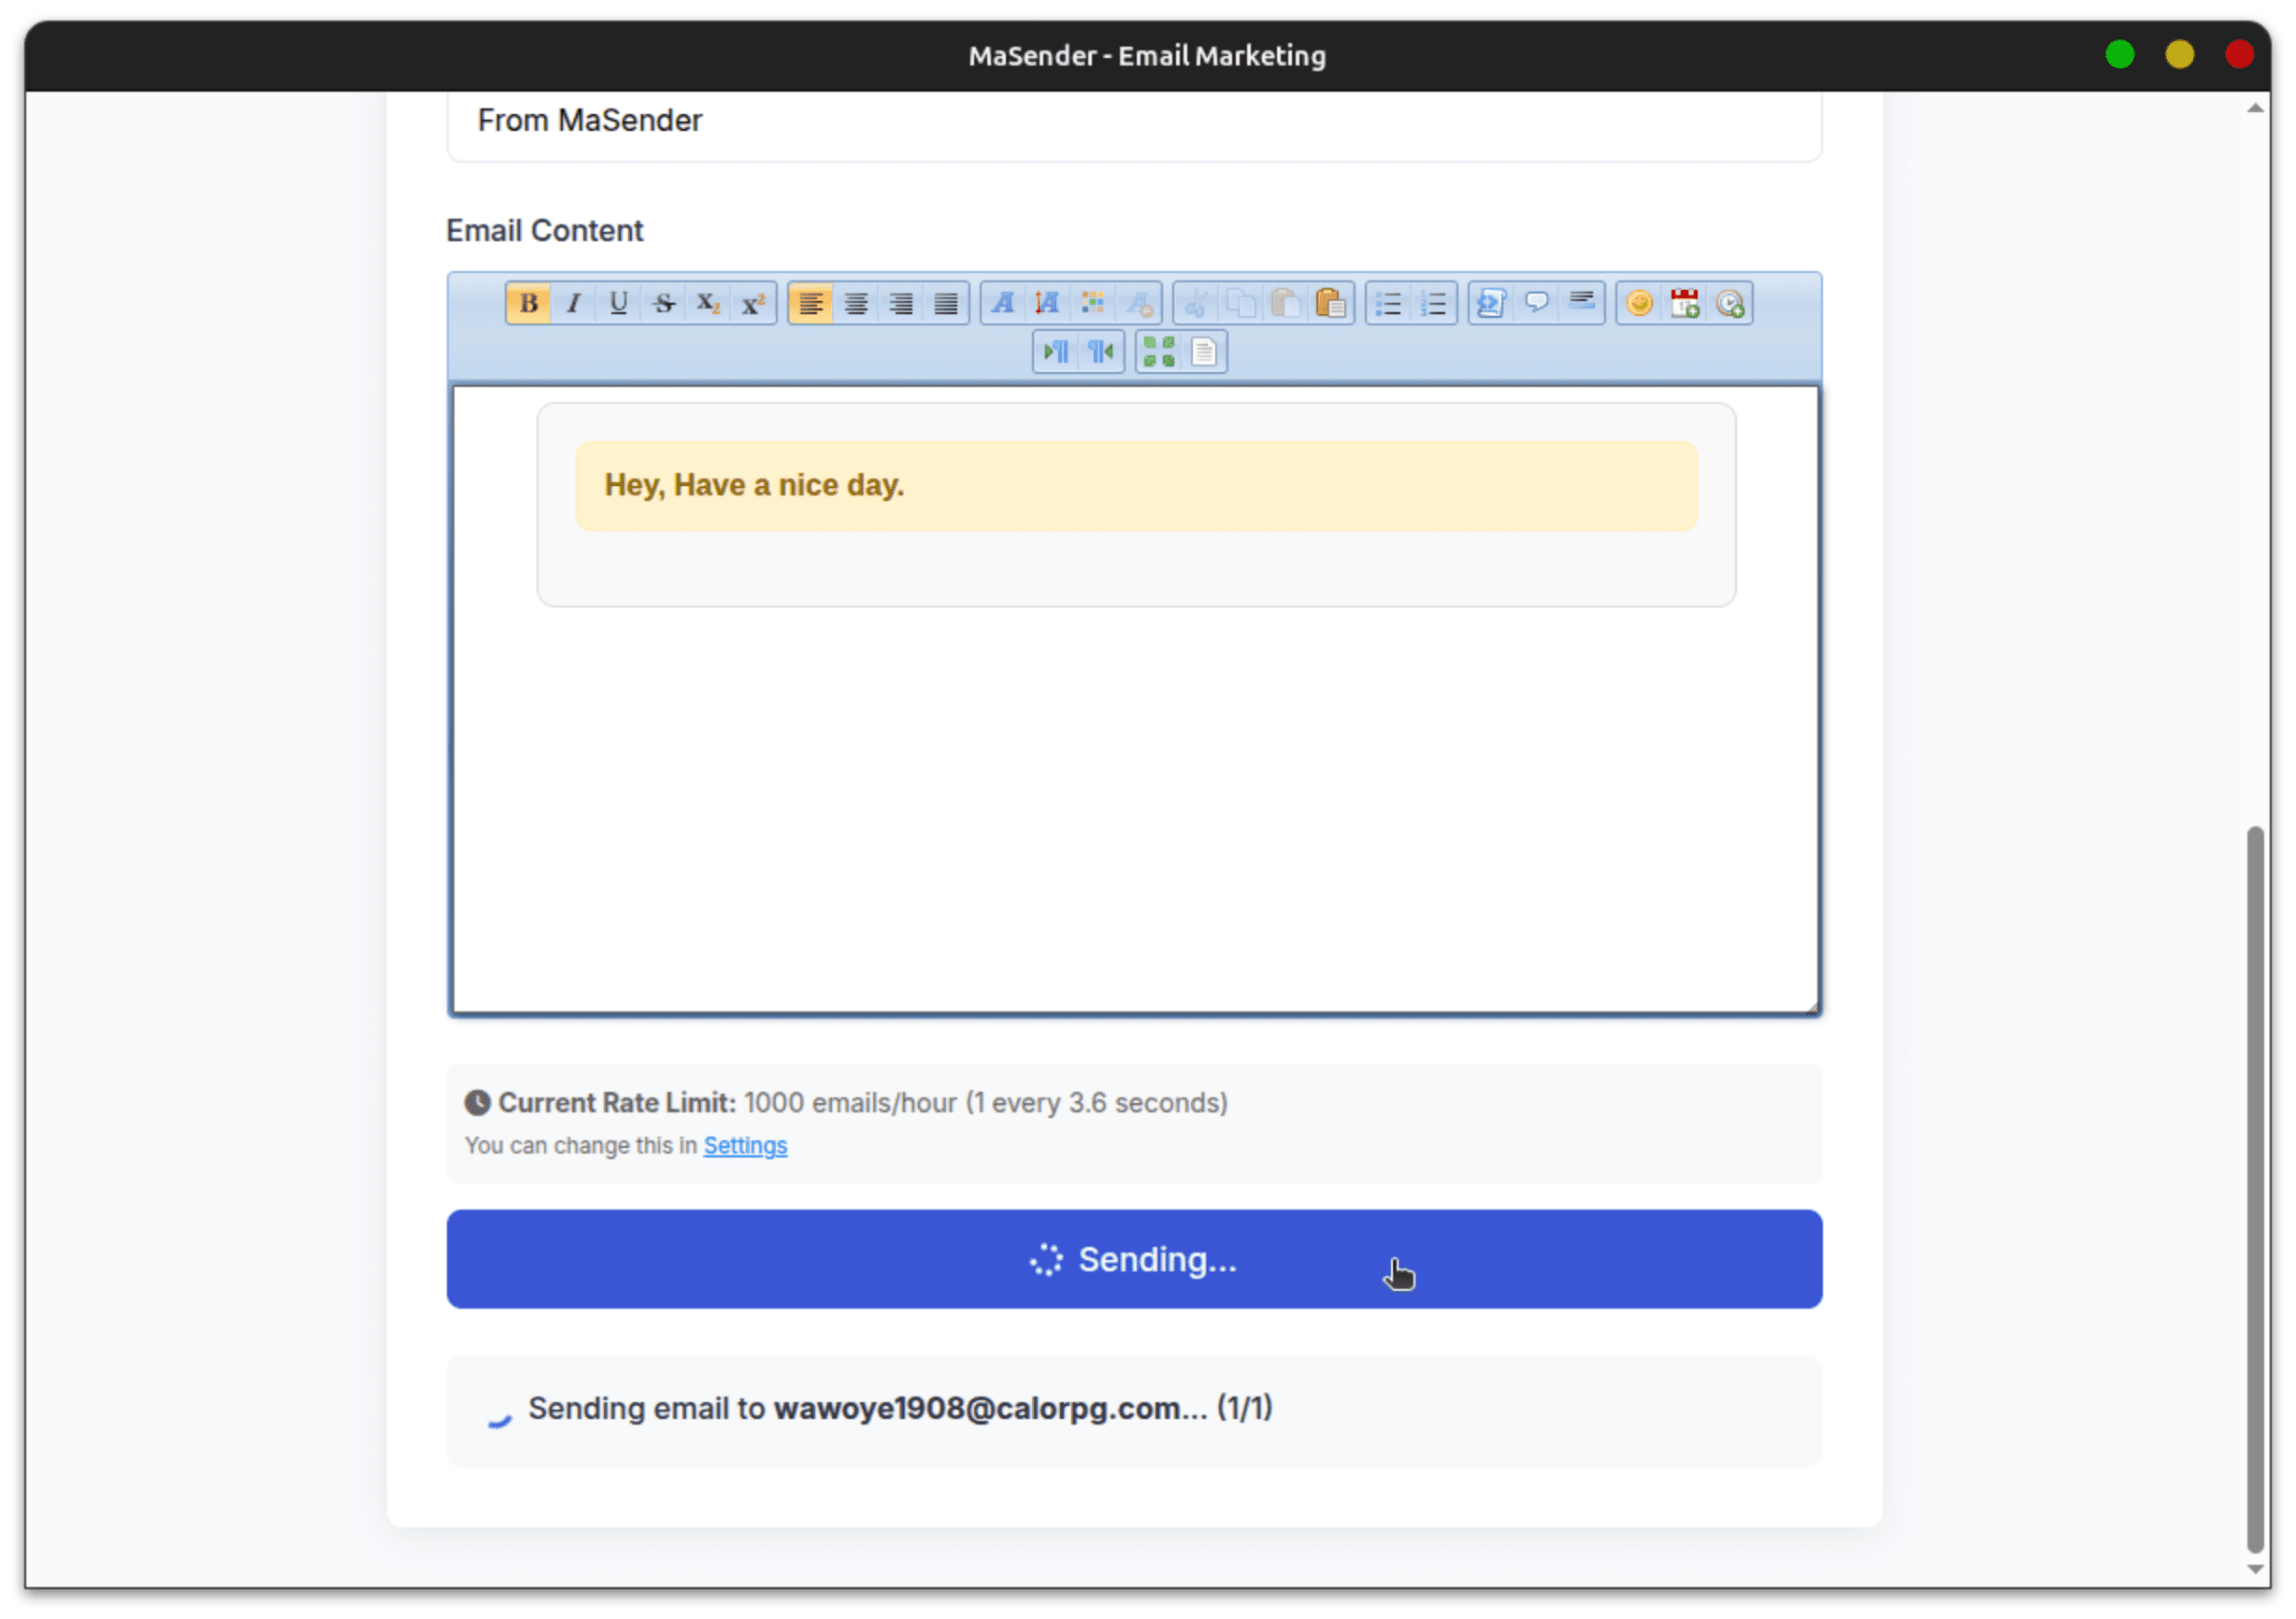Click the scrollbar up arrow
2296x1619 pixels.
(2254, 108)
